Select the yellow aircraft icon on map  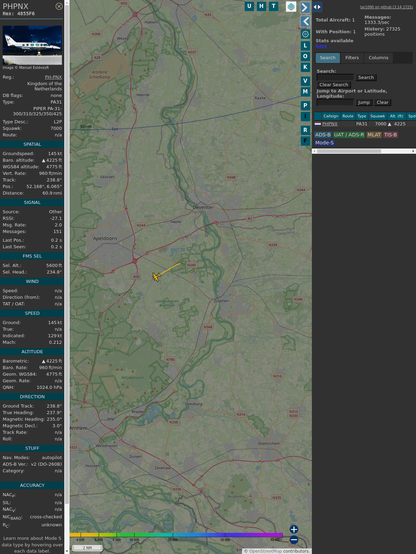(x=156, y=277)
